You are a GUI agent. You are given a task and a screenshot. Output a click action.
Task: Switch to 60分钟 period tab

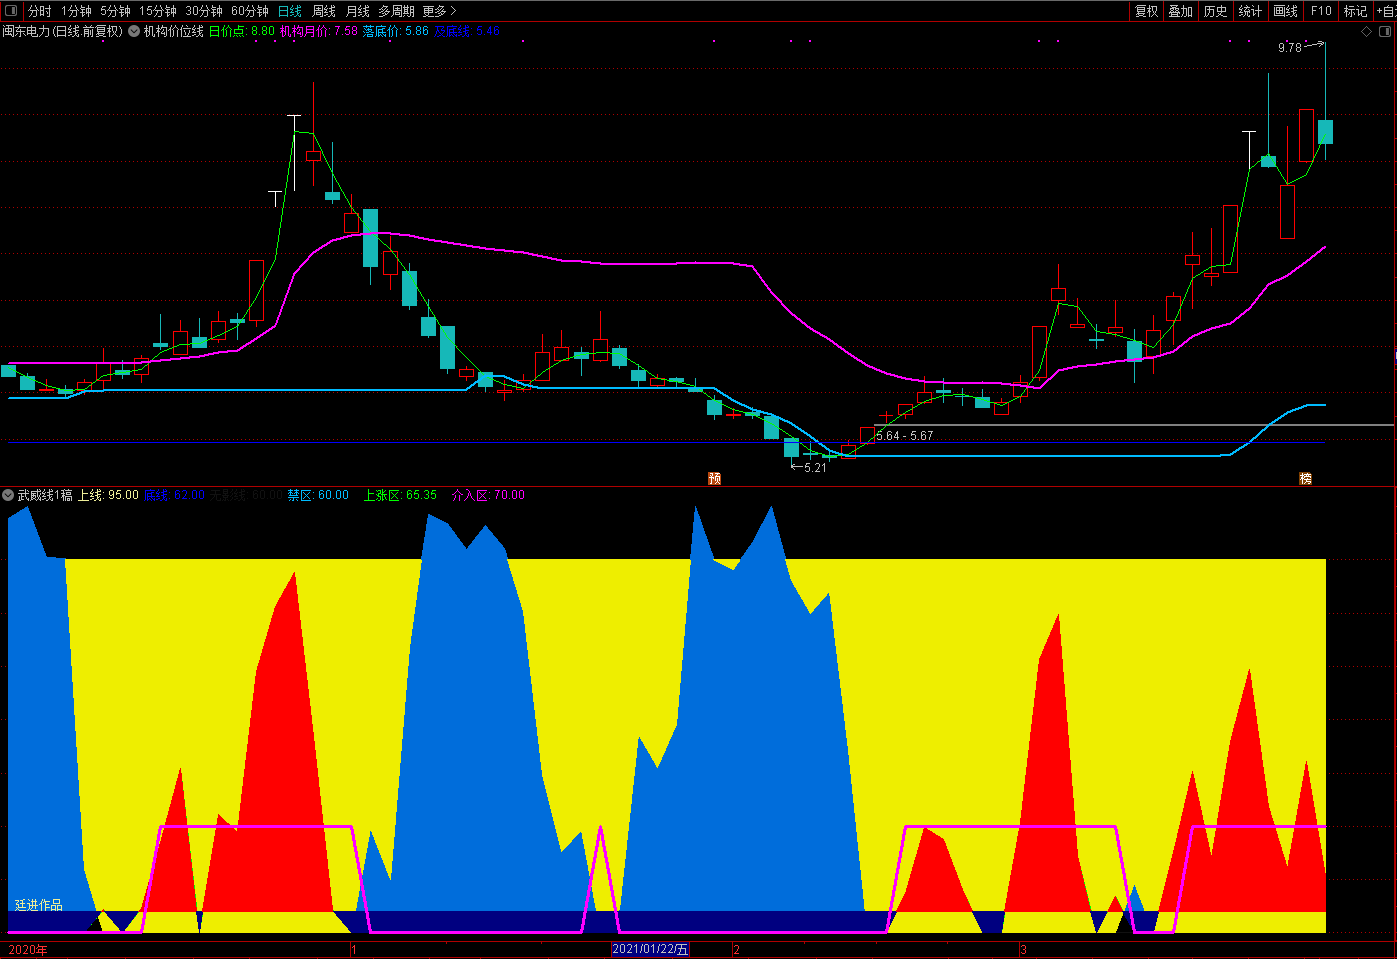250,11
